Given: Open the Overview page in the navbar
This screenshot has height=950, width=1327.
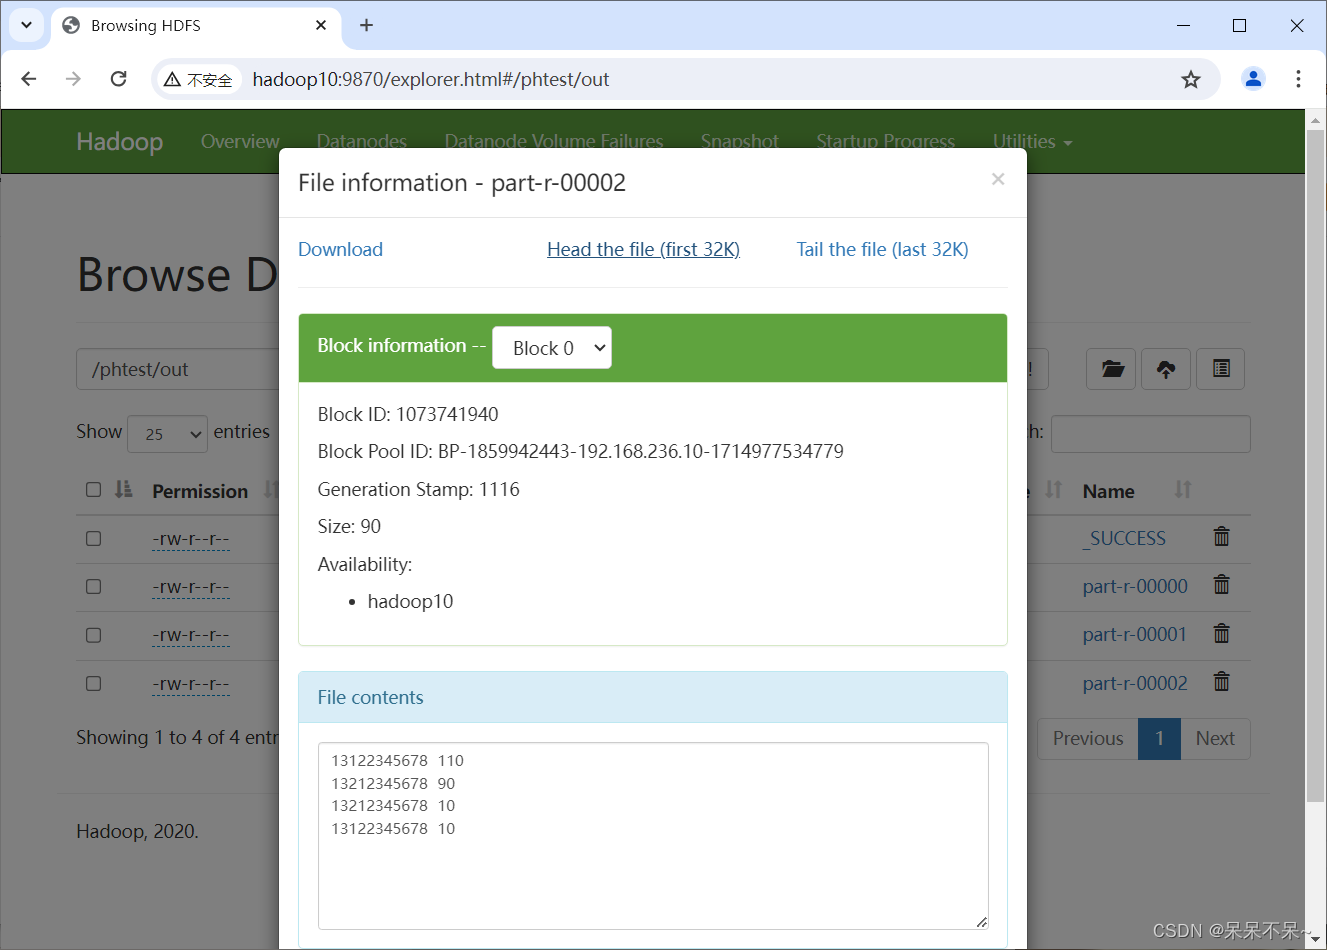Looking at the screenshot, I should coord(240,141).
